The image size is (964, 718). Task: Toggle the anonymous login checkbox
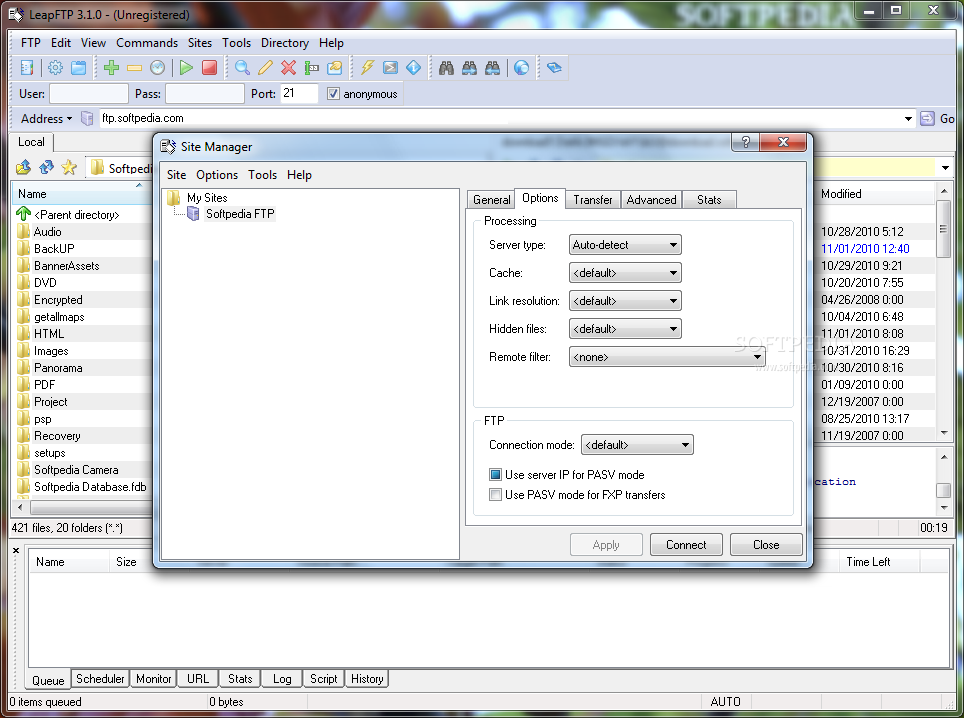click(x=333, y=93)
